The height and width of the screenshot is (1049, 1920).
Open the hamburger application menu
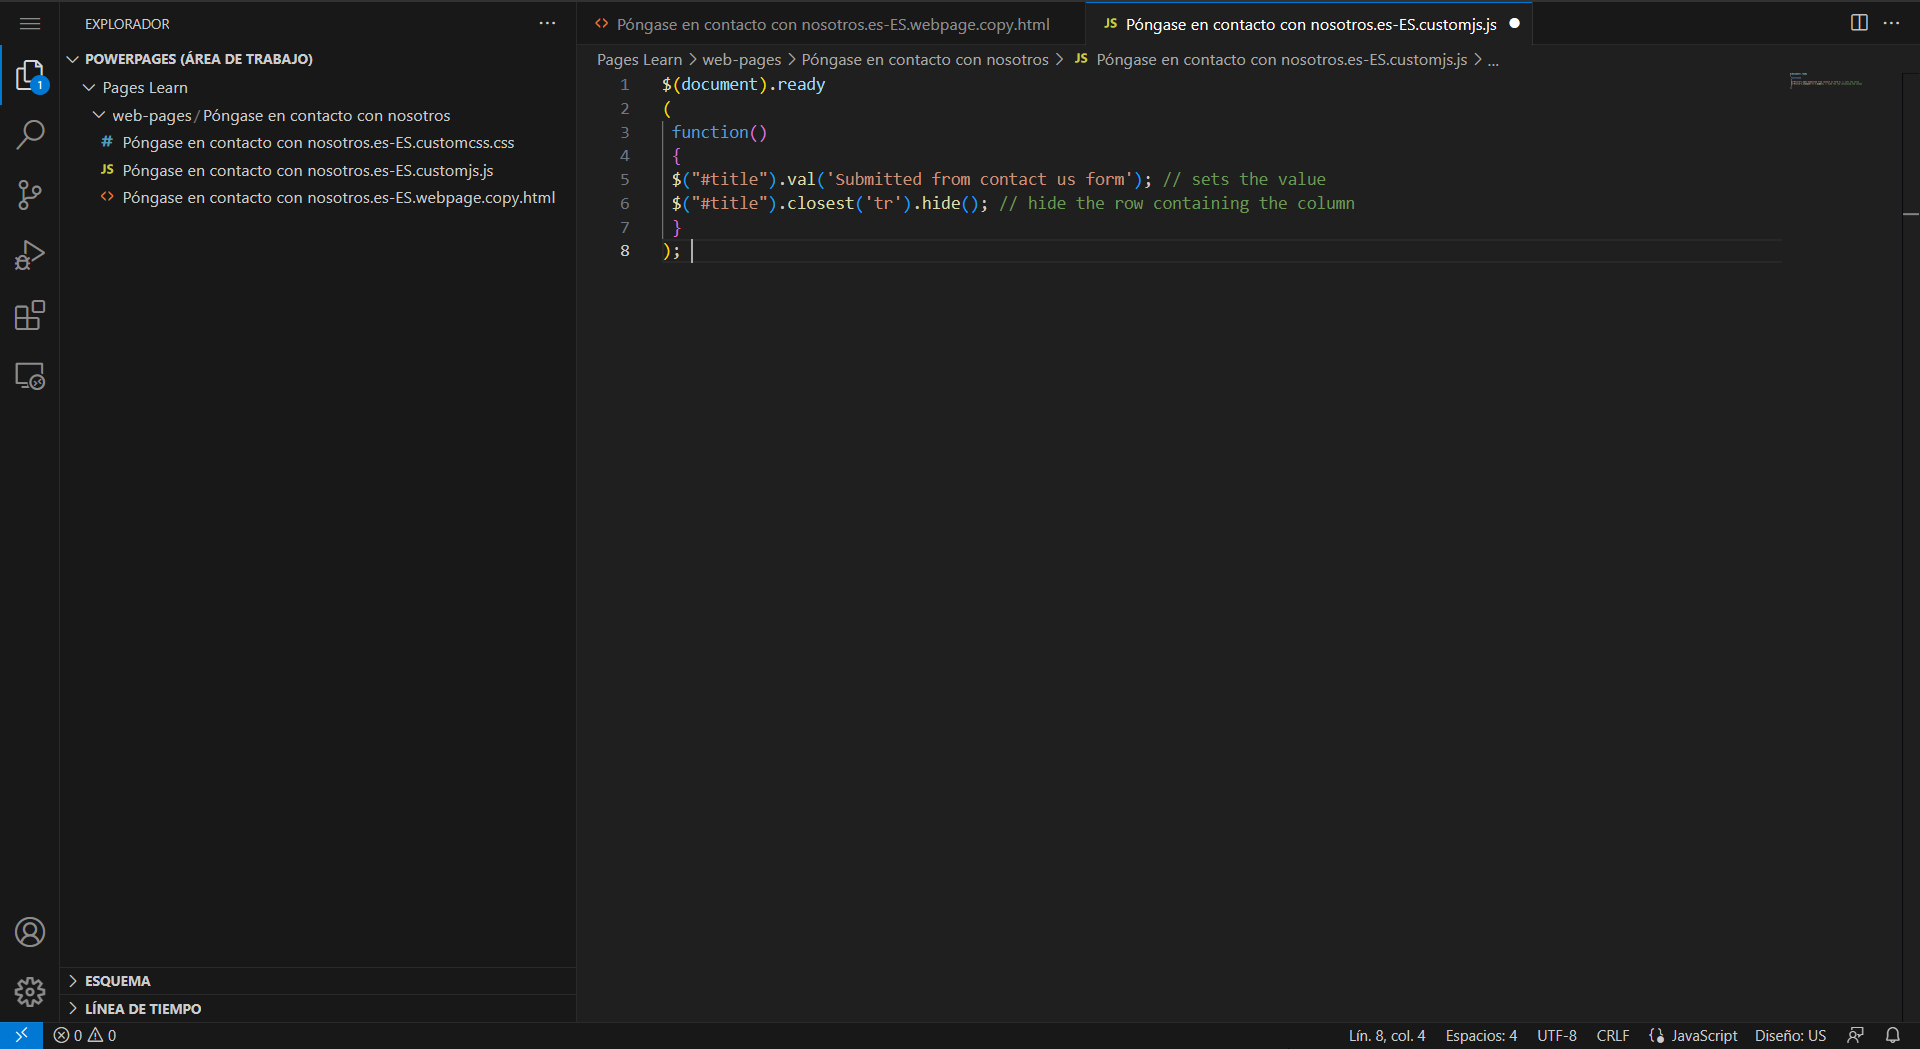click(30, 23)
